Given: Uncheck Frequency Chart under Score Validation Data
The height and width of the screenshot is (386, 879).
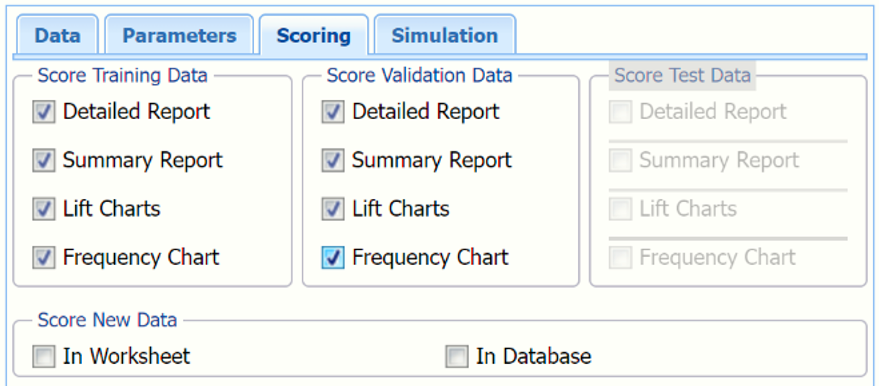Looking at the screenshot, I should 333,258.
